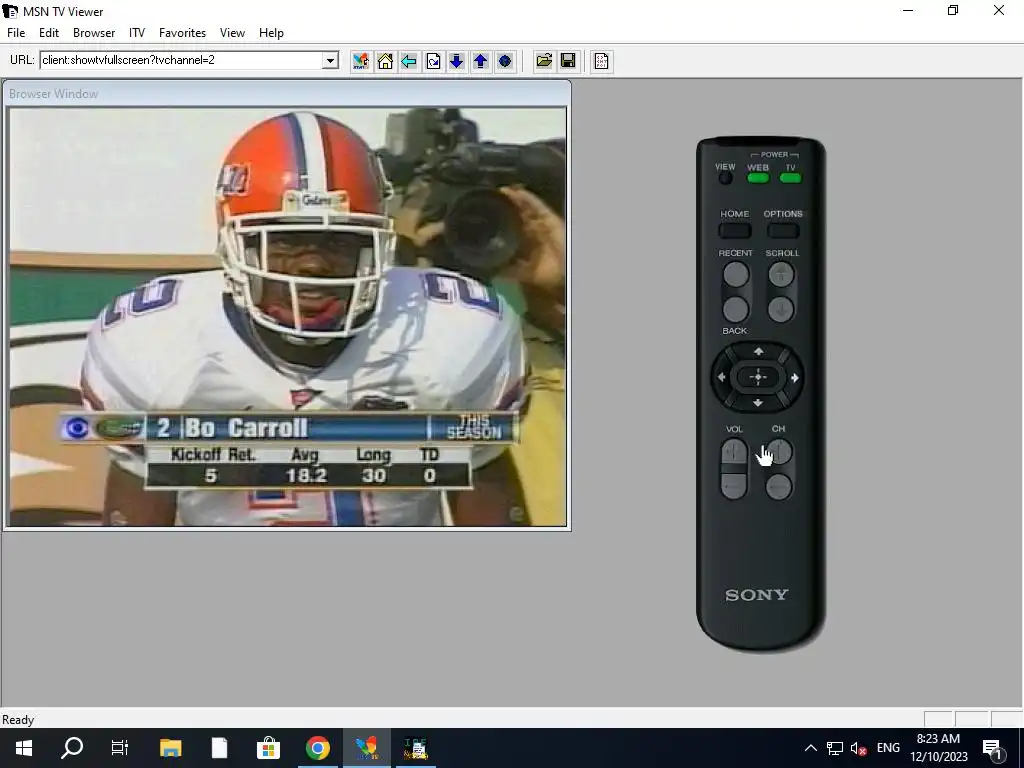Click the Browser Window title bar
Image resolution: width=1024 pixels, height=768 pixels.
pos(287,93)
